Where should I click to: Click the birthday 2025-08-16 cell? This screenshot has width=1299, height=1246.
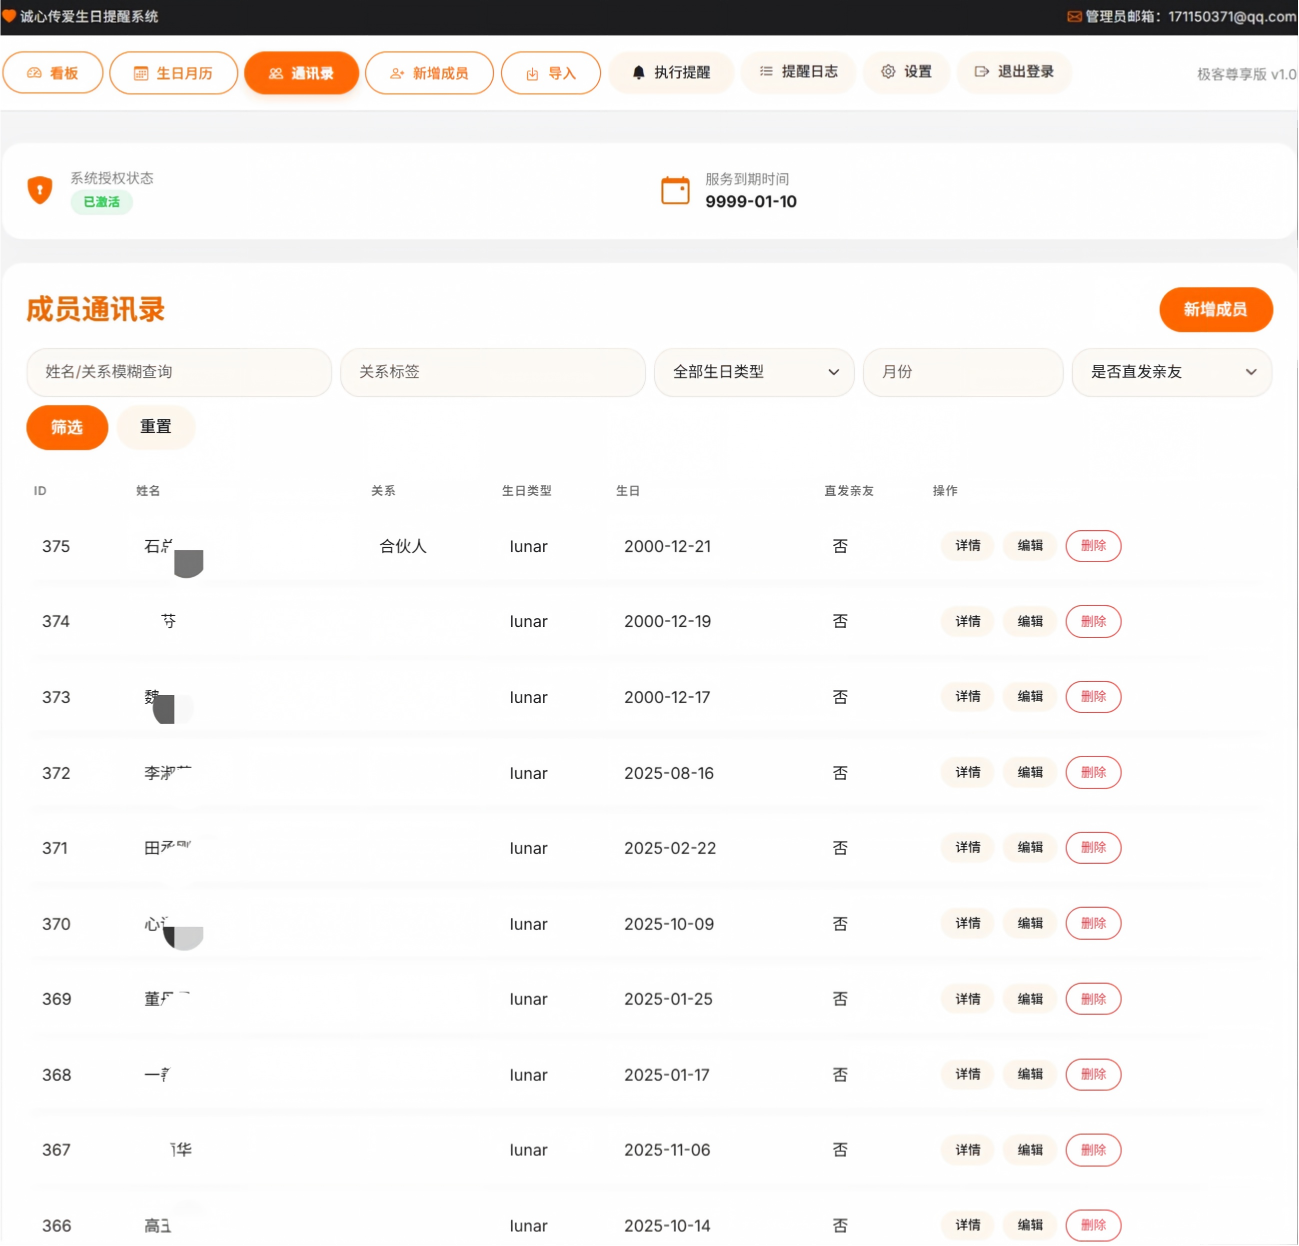pyautogui.click(x=669, y=773)
